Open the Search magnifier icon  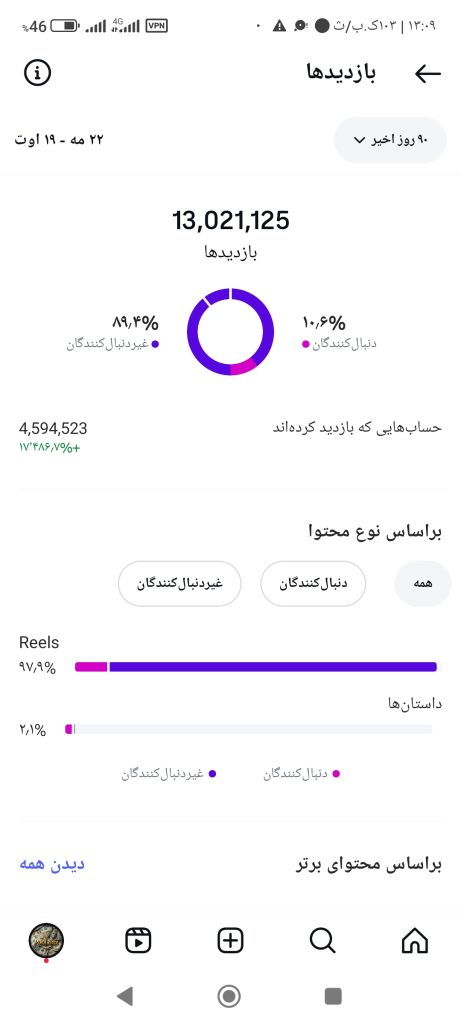point(323,941)
